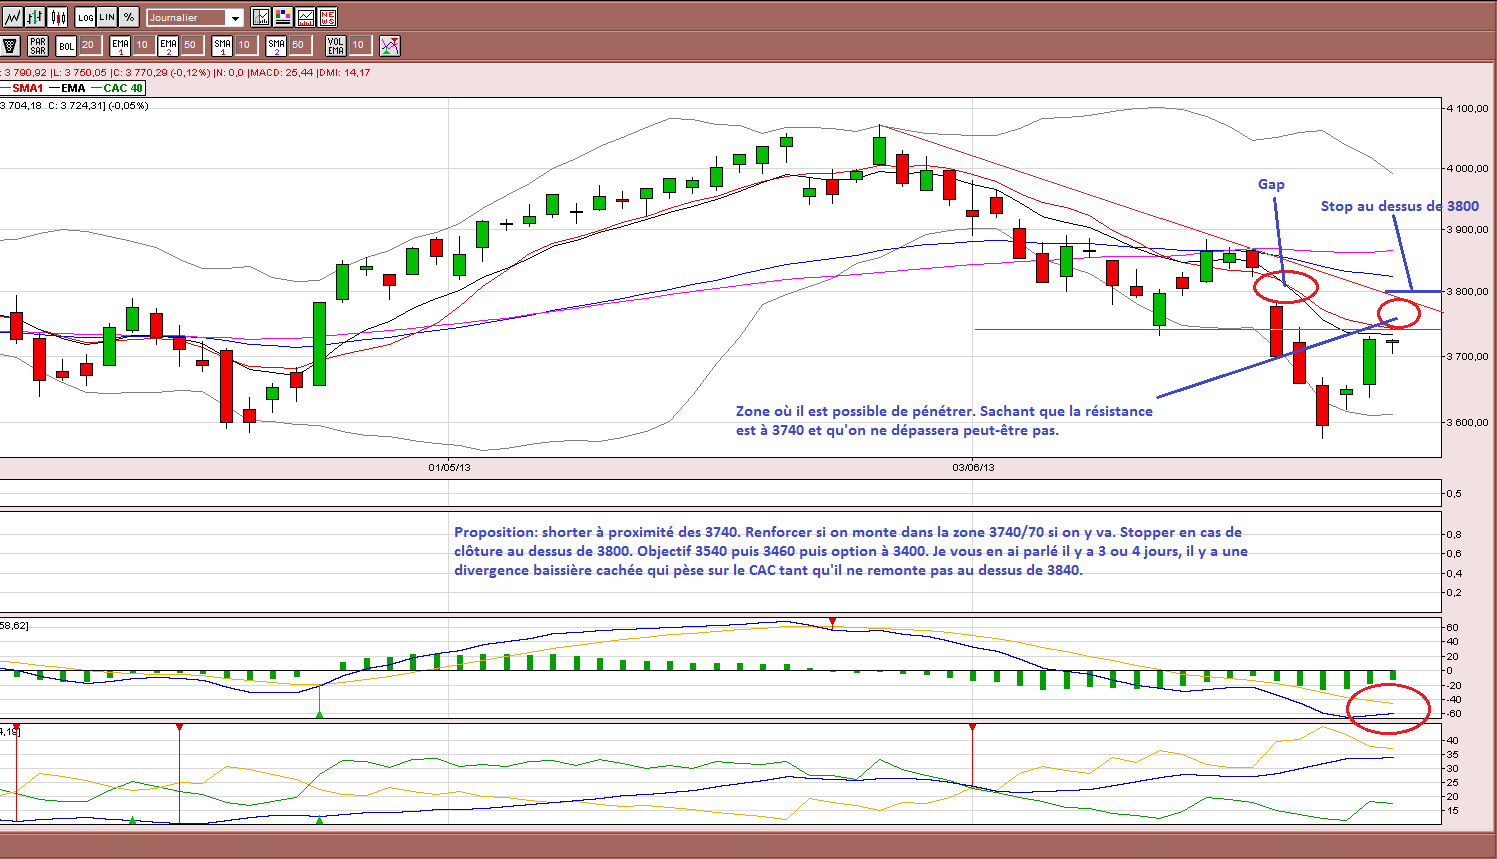Click the 4 100,00 price axis label
1497x859 pixels.
click(x=1467, y=108)
